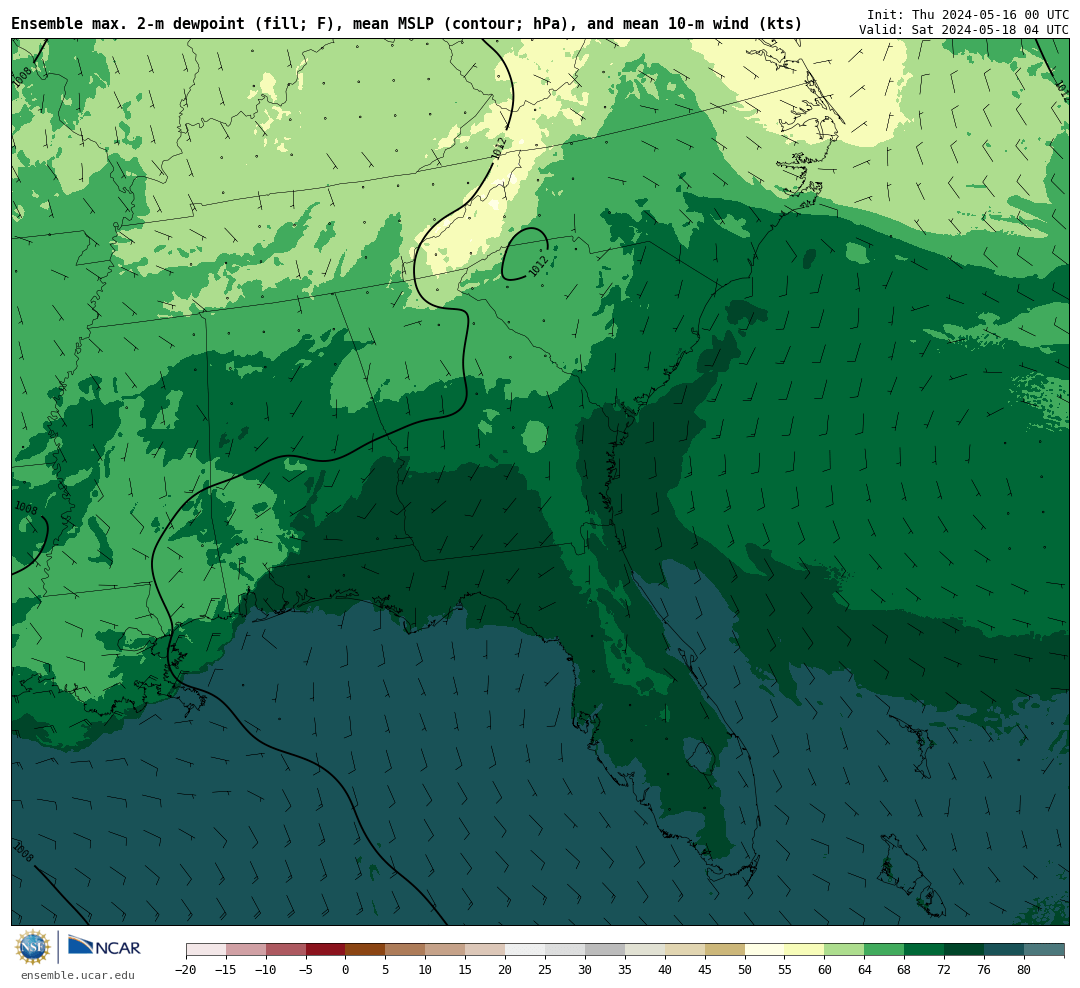Open the ensemble.ucar.edu text link
This screenshot has width=1080, height=988.
click(78, 975)
